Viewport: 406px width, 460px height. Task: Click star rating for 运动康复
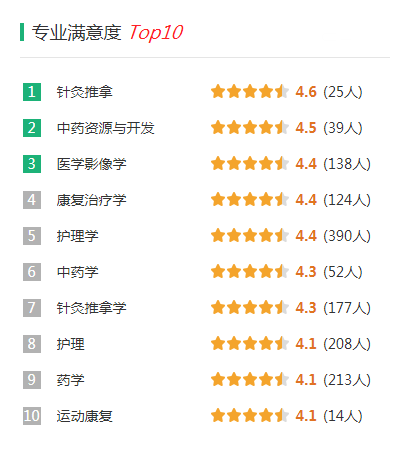click(250, 415)
